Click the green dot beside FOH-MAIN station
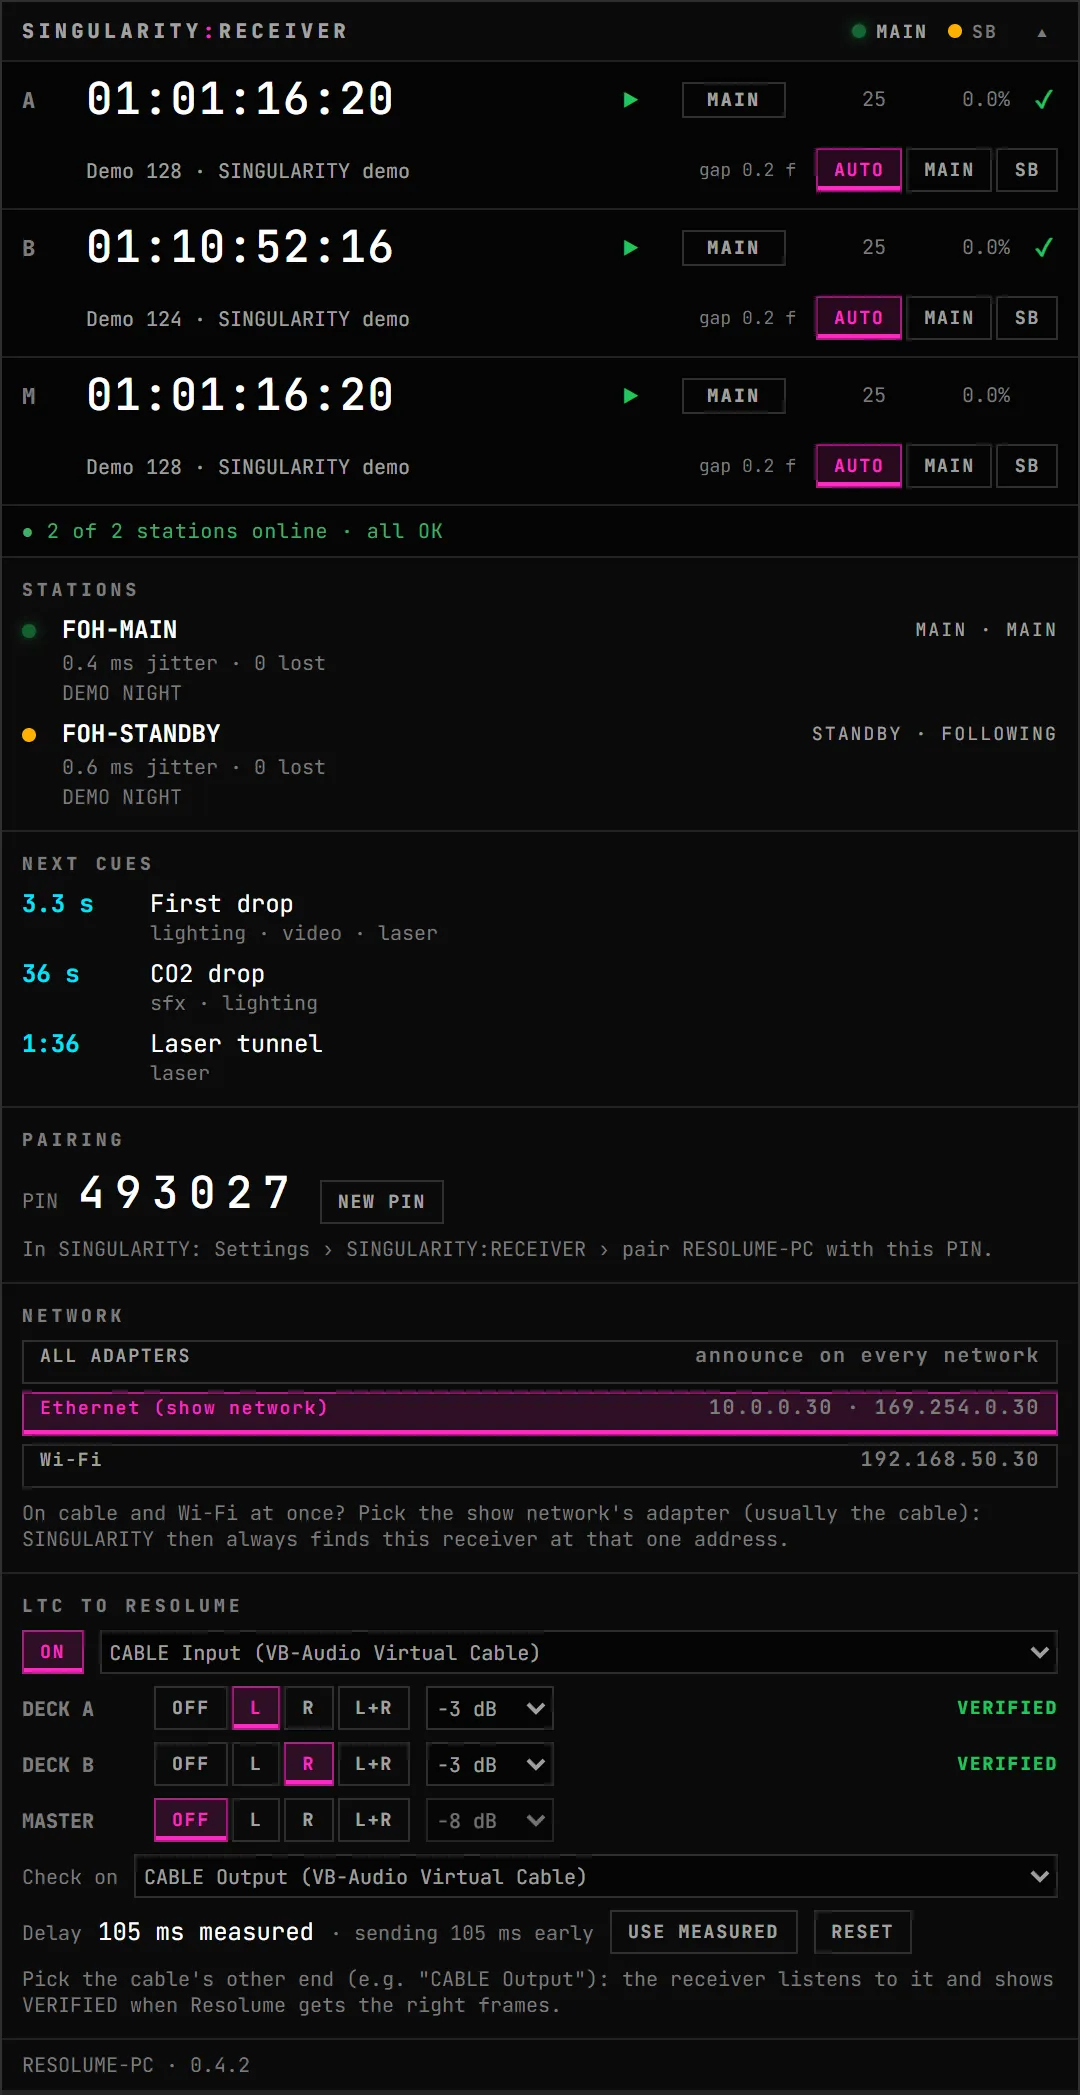This screenshot has height=2095, width=1080. click(29, 630)
